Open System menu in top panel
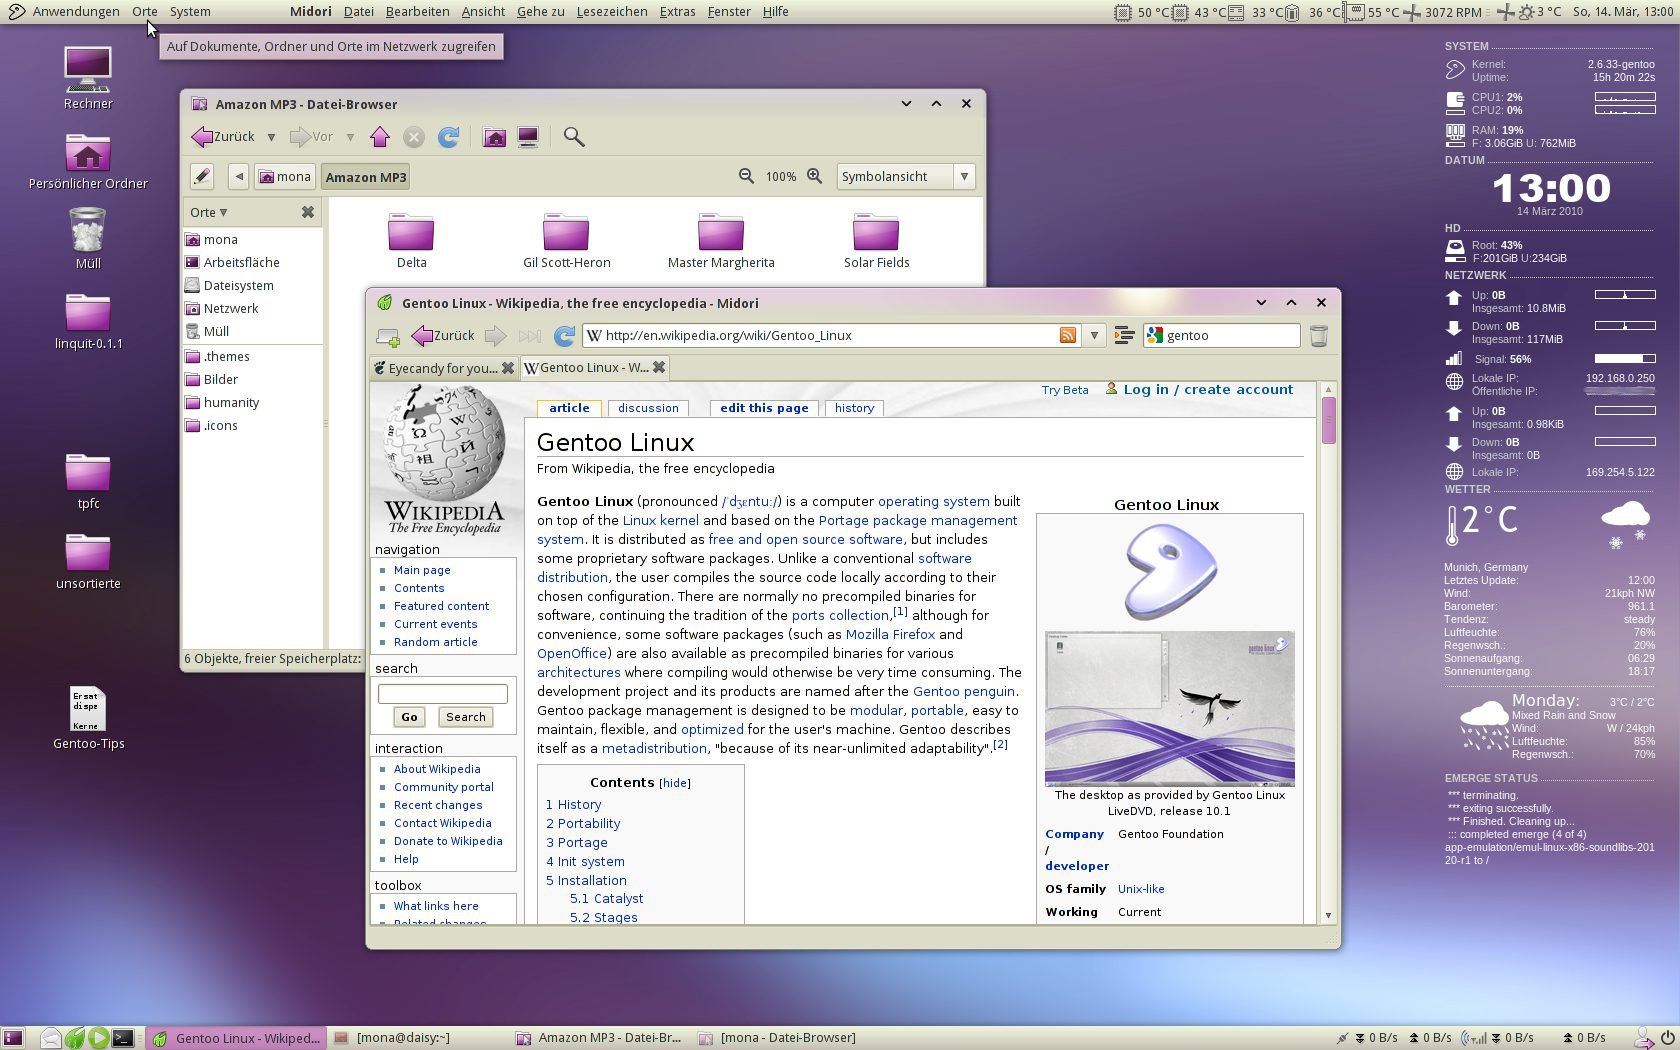This screenshot has height=1050, width=1680. coord(190,12)
